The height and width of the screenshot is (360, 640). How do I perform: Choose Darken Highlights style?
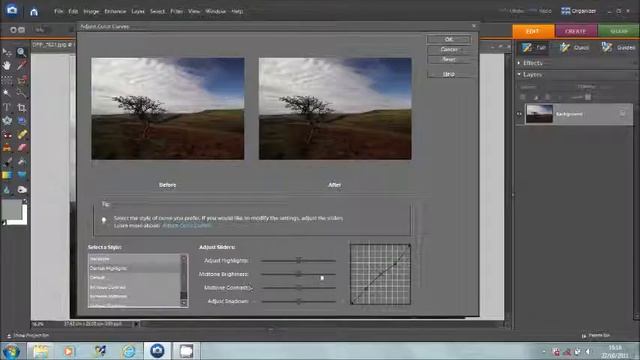click(x=134, y=268)
